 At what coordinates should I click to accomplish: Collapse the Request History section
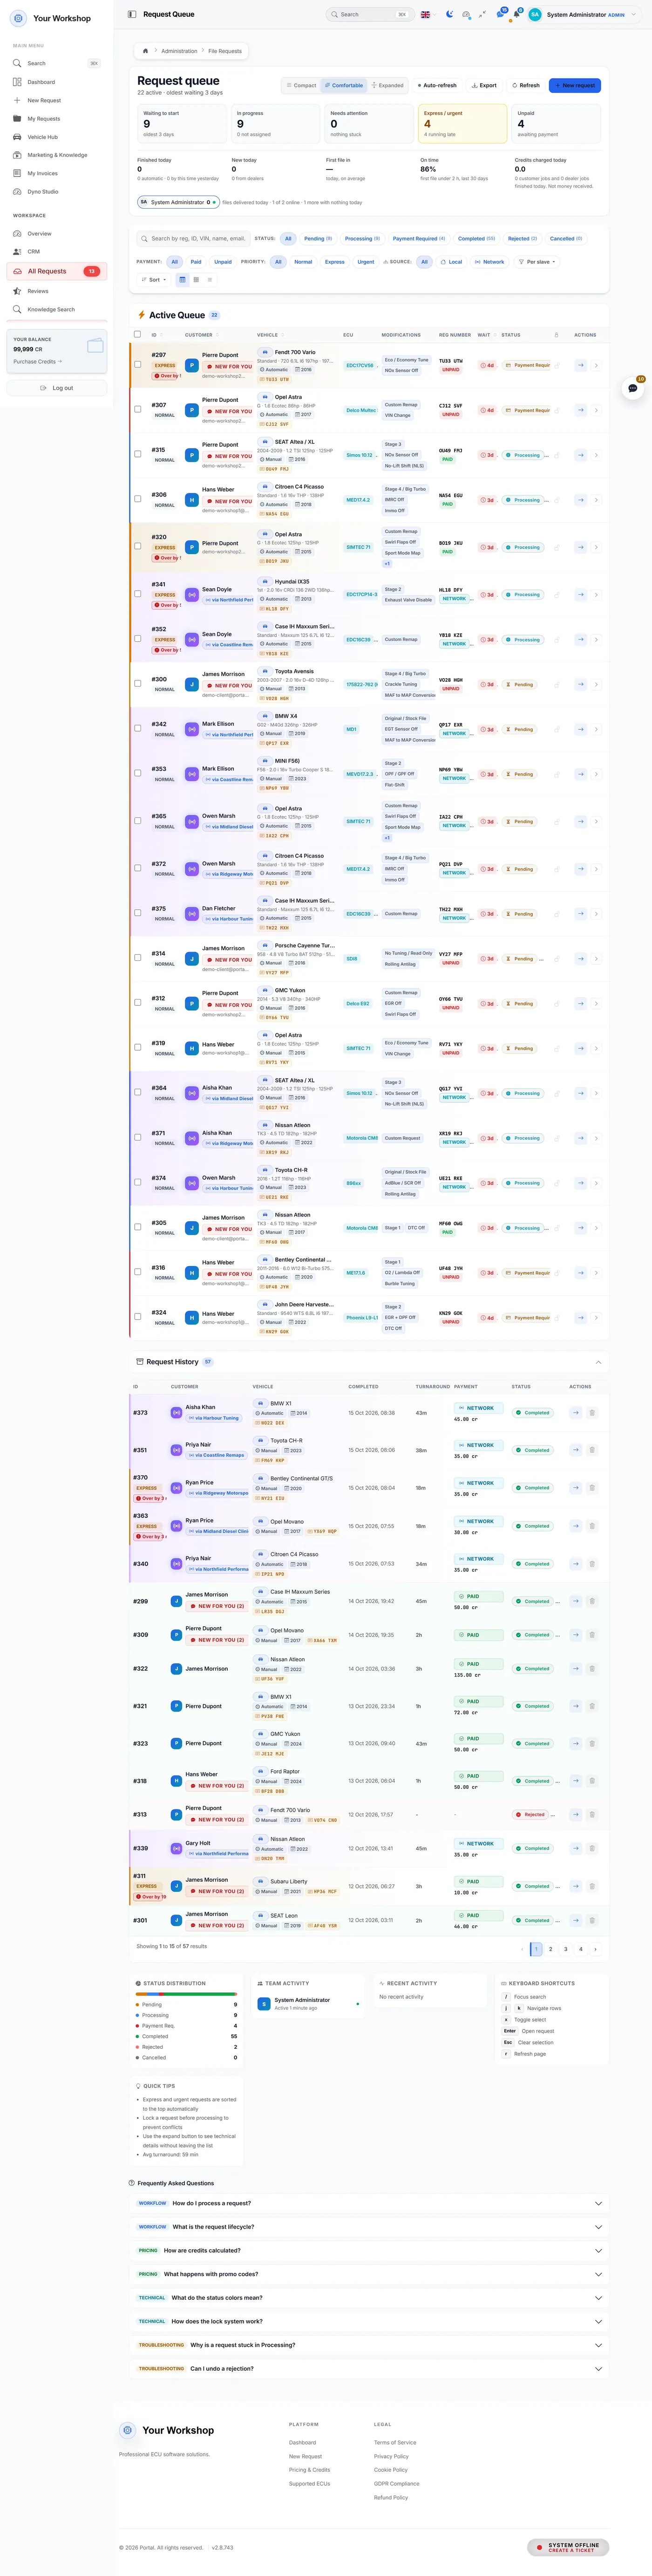[x=598, y=1362]
